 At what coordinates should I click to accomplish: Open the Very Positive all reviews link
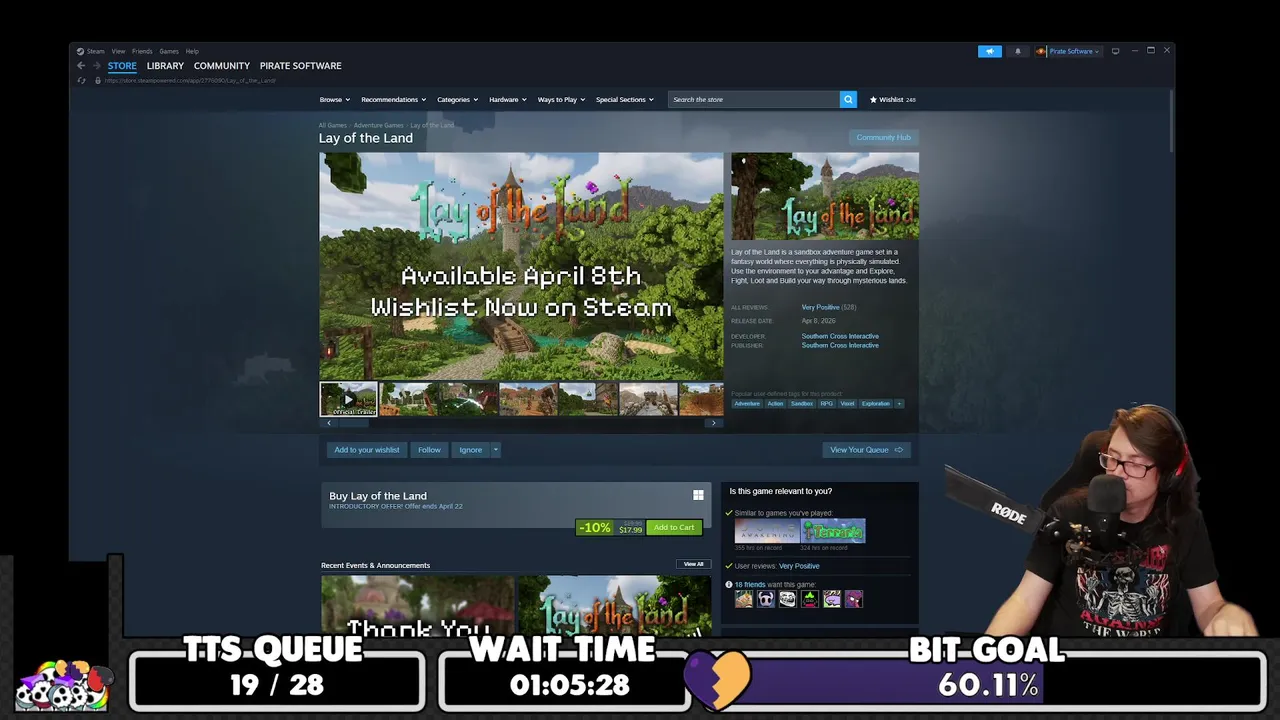tap(820, 307)
